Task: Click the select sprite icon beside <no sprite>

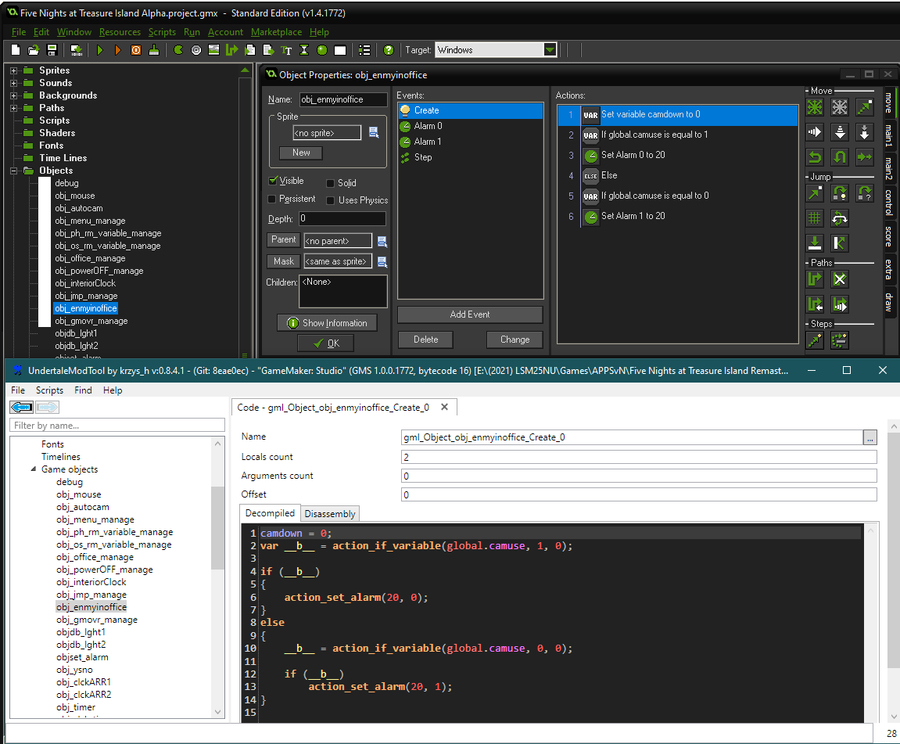Action: pyautogui.click(x=374, y=132)
